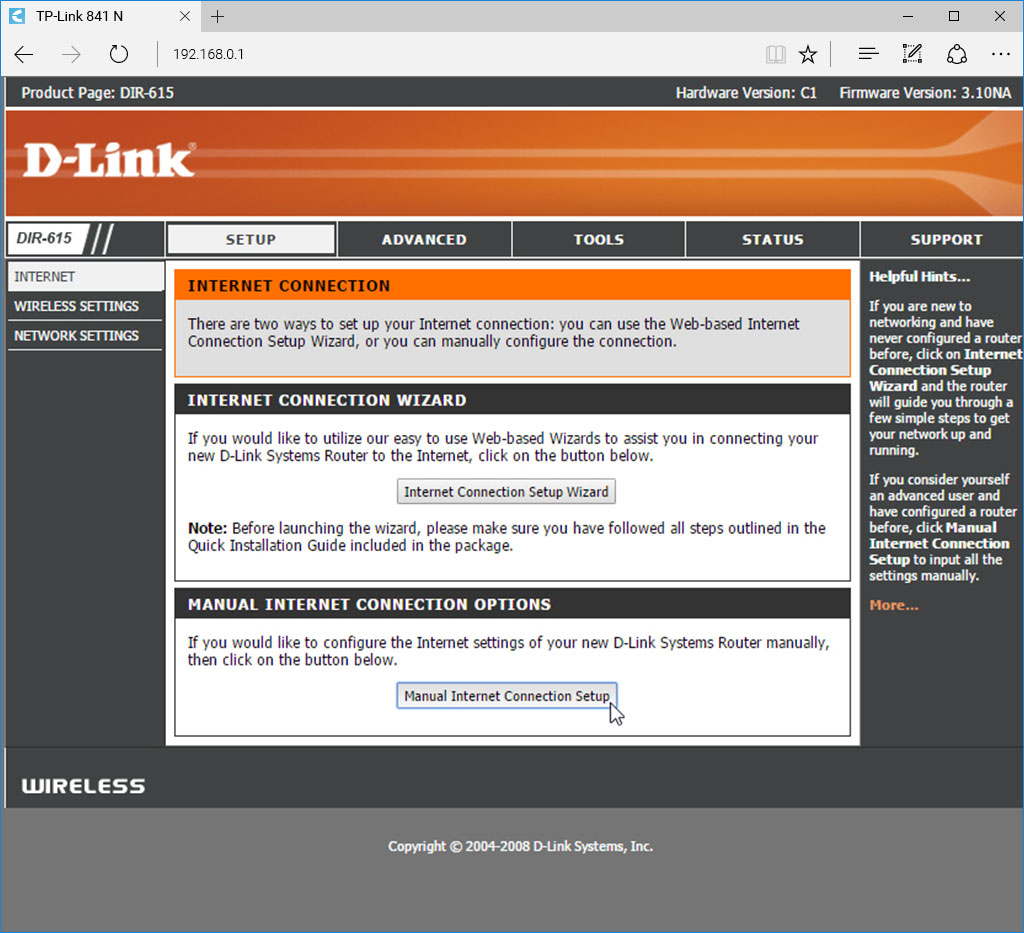Screen dimensions: 1024x933
Task: Click the INTERNET CONNECTION WIZARD heading
Action: pyautogui.click(x=327, y=400)
